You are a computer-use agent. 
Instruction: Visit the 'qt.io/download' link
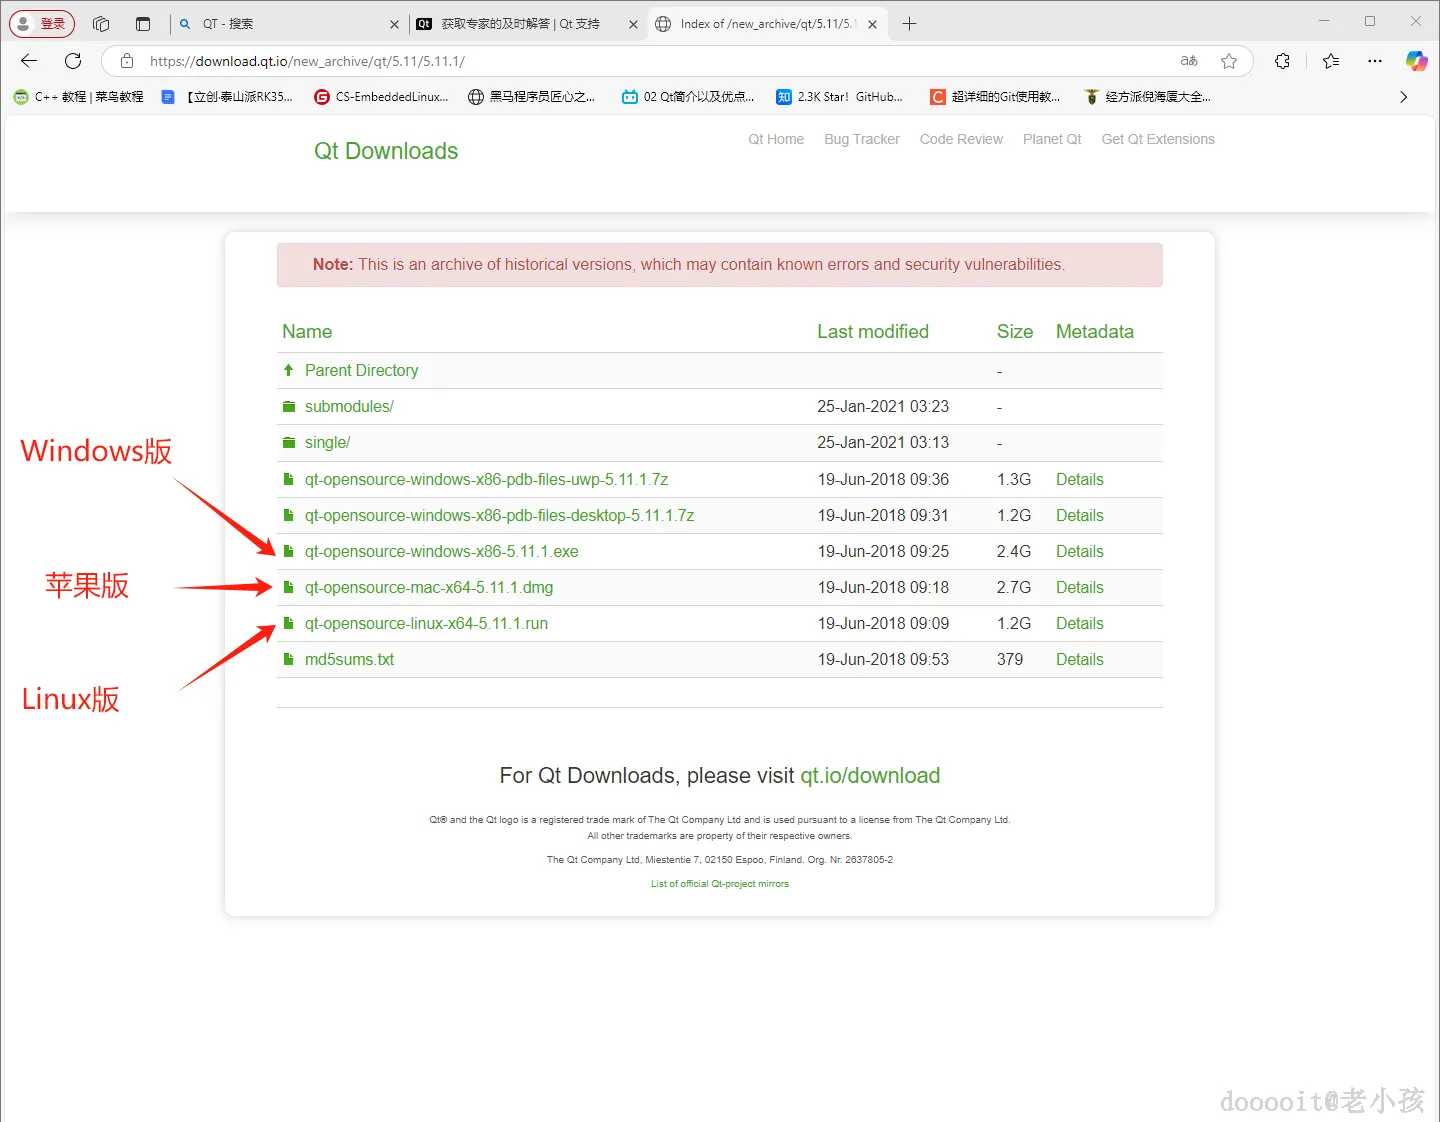[x=870, y=776]
